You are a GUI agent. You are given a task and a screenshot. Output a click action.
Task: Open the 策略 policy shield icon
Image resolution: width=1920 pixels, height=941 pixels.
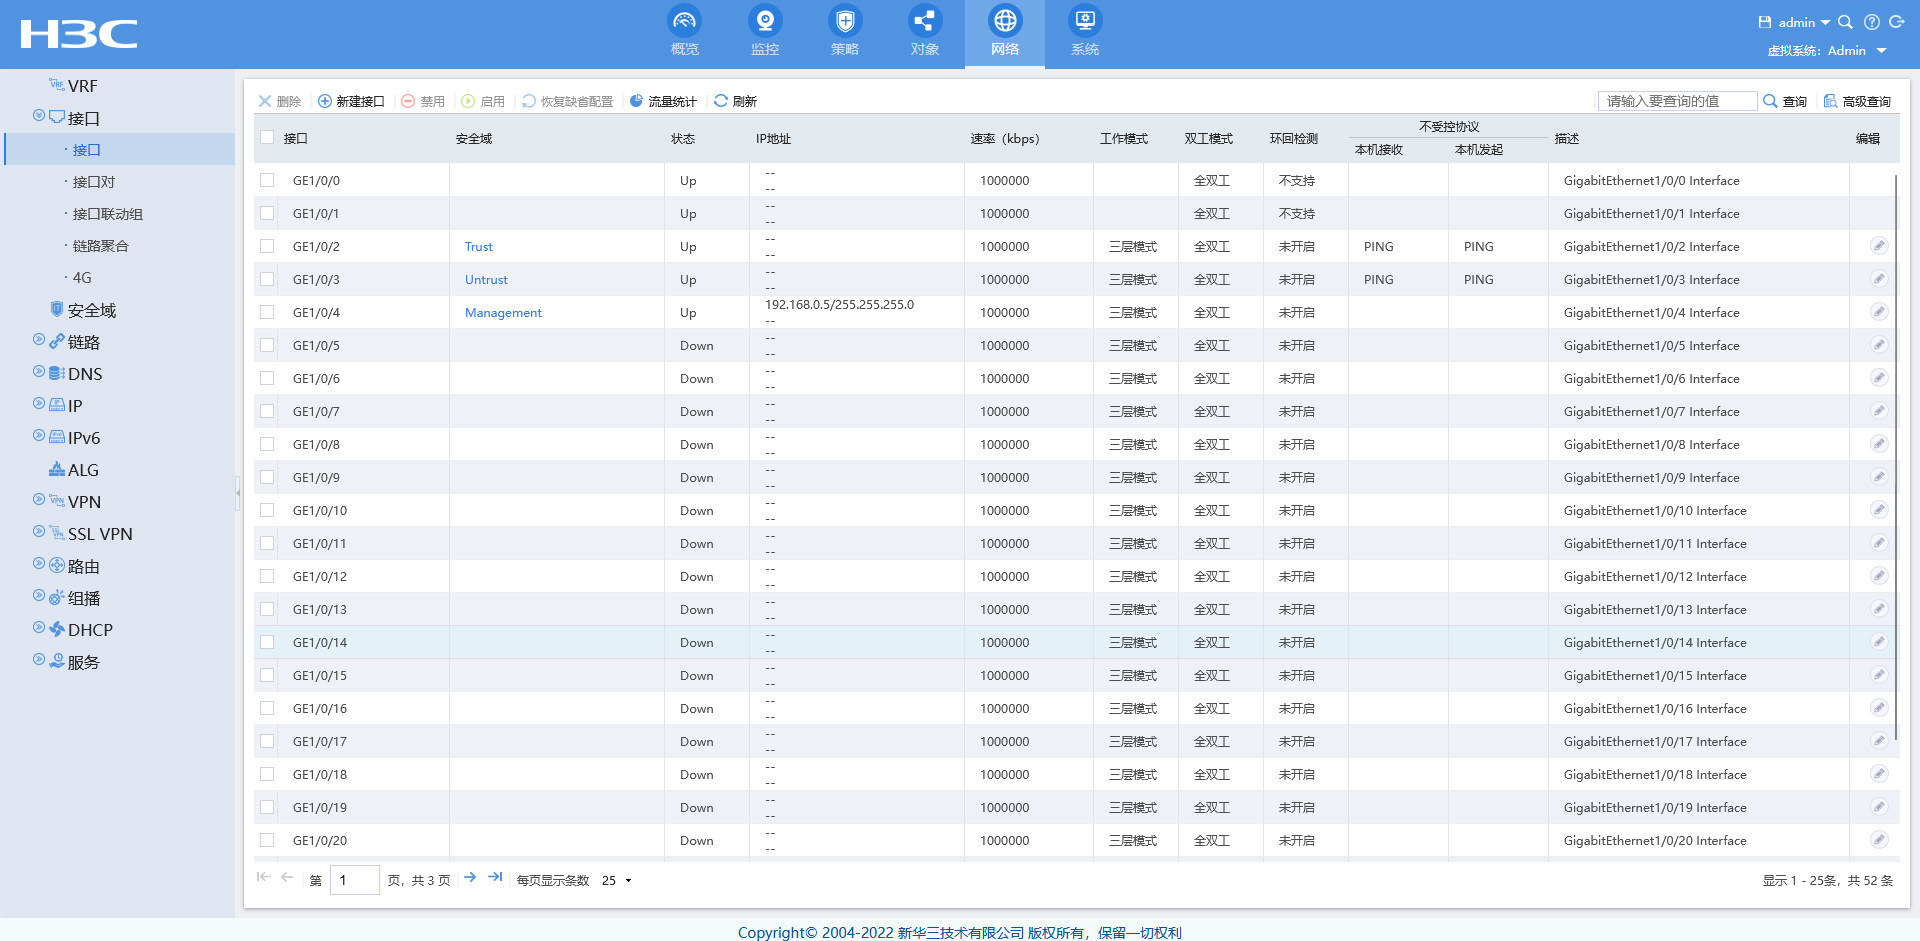tap(844, 21)
